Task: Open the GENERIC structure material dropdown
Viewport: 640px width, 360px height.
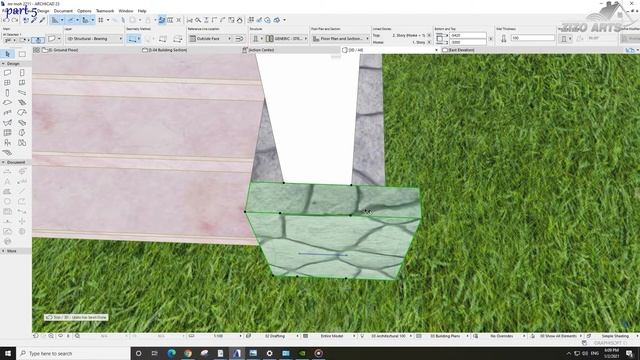Action: (287, 39)
